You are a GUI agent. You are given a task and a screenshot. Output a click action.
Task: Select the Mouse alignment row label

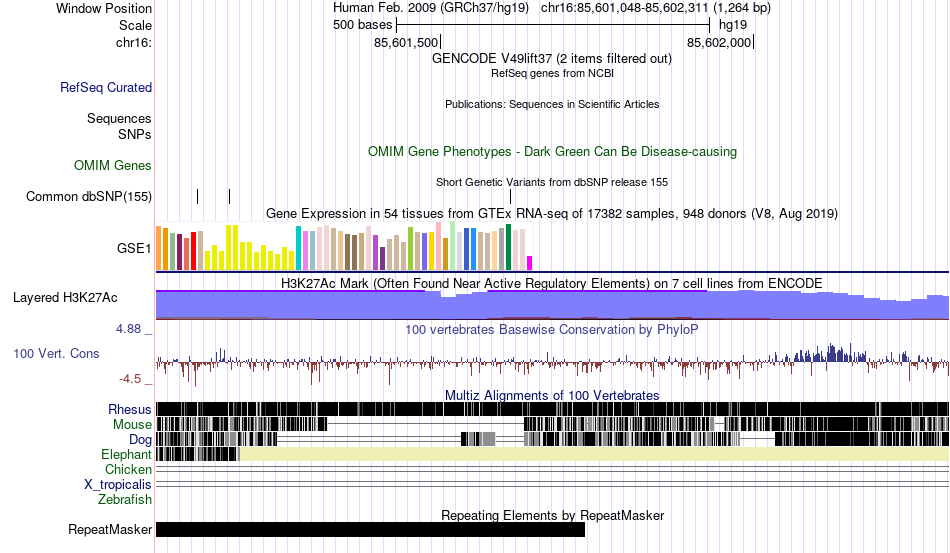point(132,425)
